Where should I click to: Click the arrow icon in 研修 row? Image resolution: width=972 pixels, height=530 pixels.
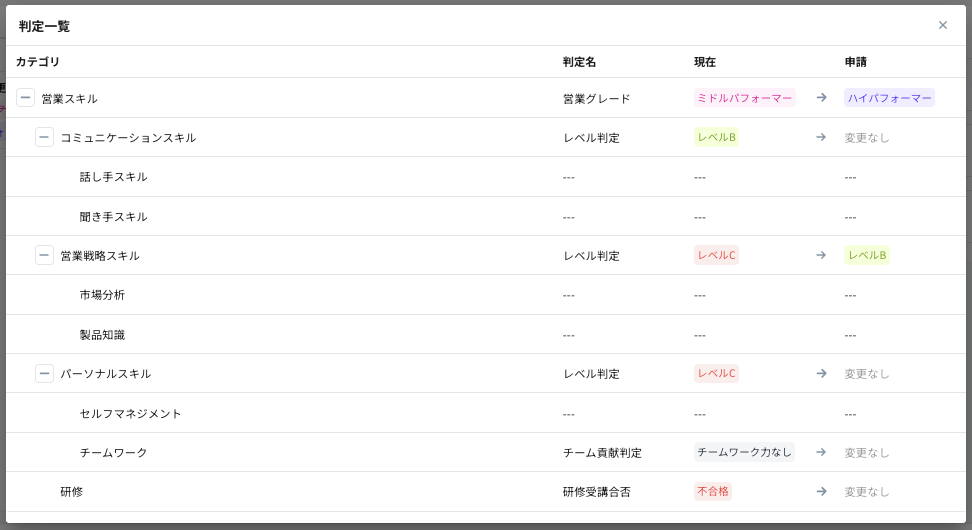point(821,491)
